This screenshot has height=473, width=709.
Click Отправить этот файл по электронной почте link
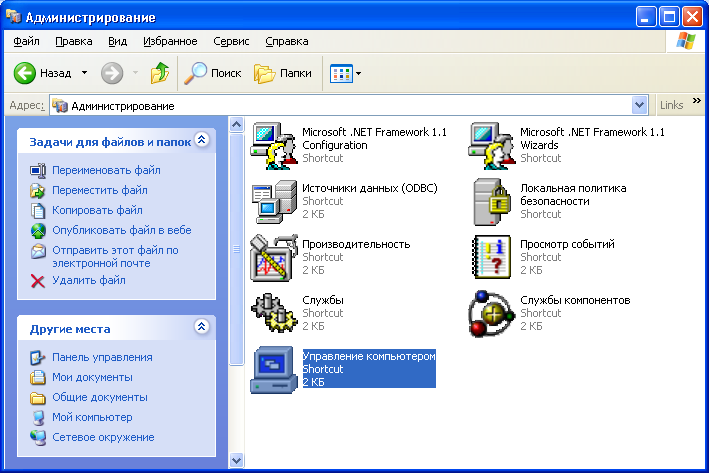click(115, 257)
